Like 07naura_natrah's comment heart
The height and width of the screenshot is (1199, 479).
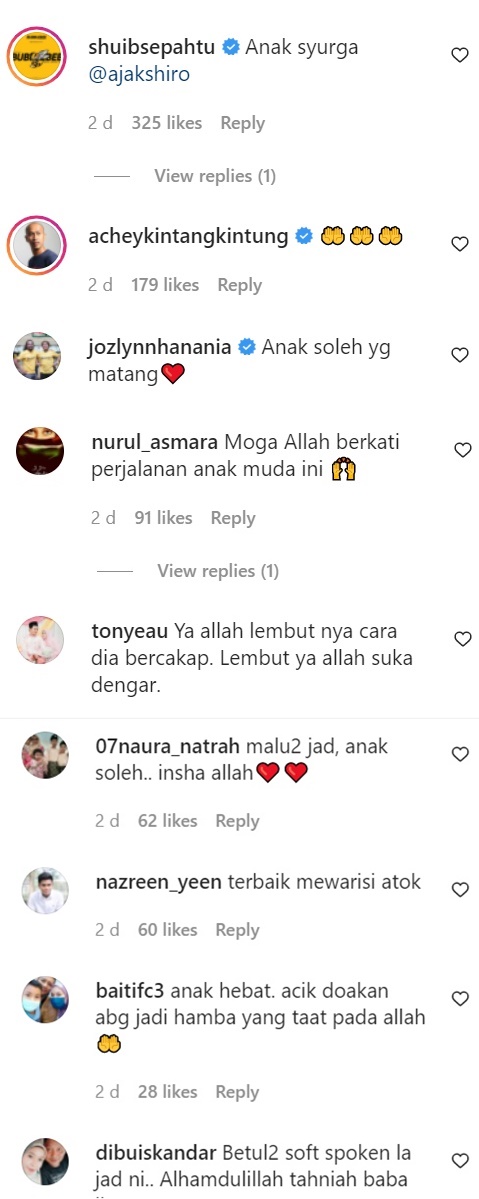[x=460, y=754]
